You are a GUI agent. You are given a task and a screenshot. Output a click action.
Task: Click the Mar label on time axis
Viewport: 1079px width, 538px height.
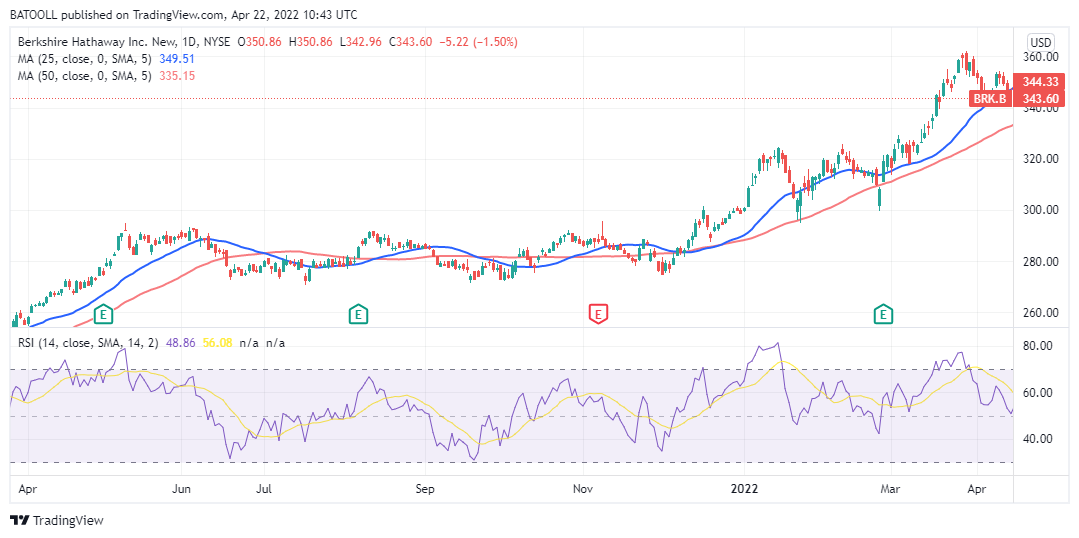[890, 489]
